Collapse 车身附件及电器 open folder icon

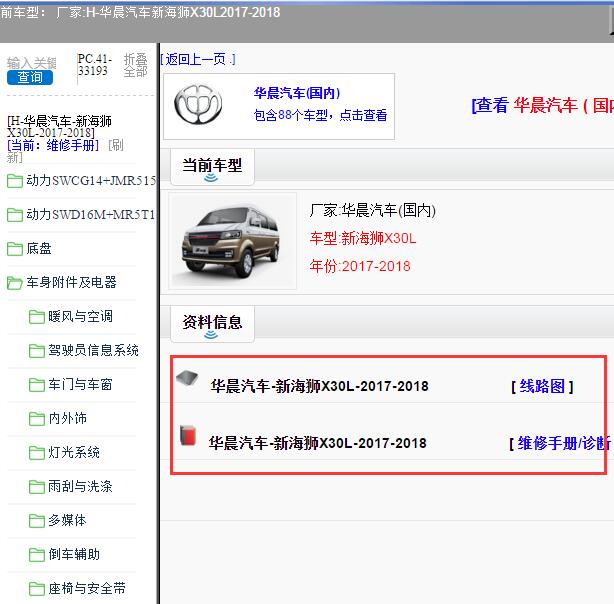pos(15,283)
